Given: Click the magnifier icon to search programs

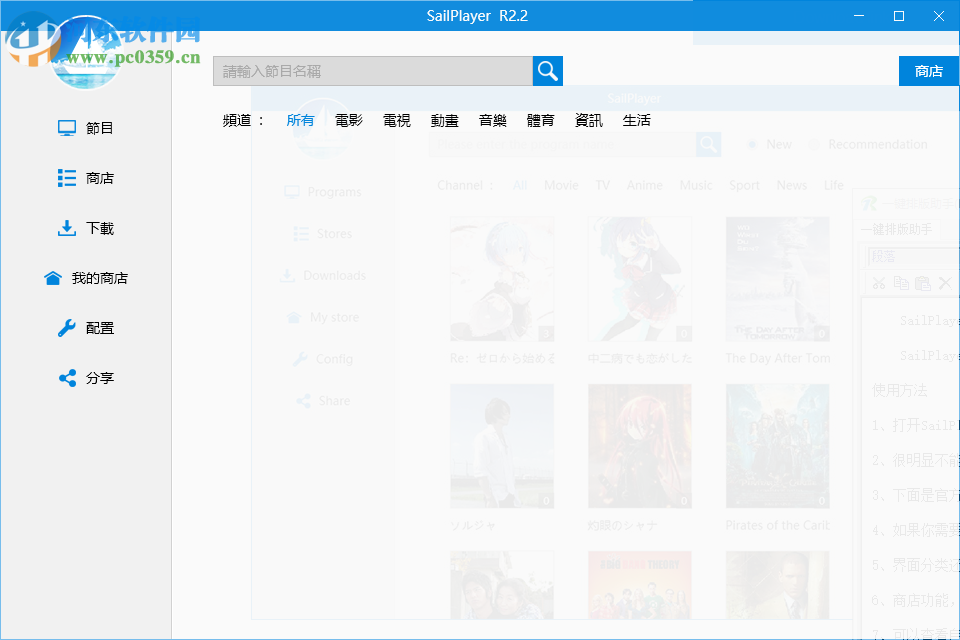Looking at the screenshot, I should [546, 71].
